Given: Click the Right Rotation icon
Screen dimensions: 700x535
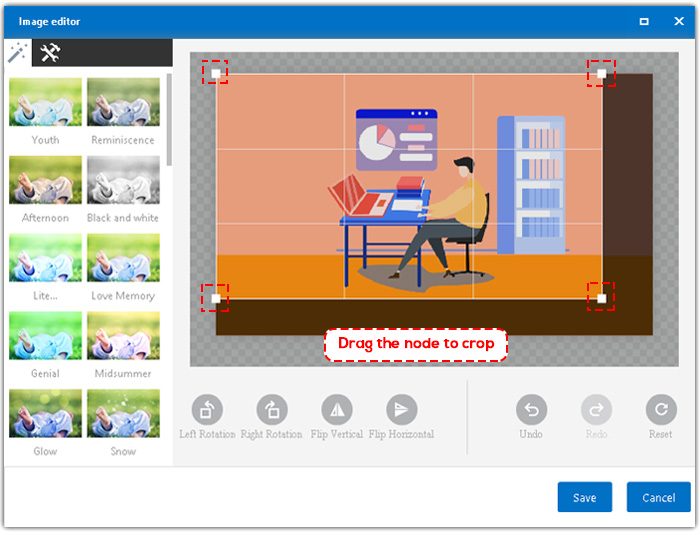Looking at the screenshot, I should coord(272,410).
